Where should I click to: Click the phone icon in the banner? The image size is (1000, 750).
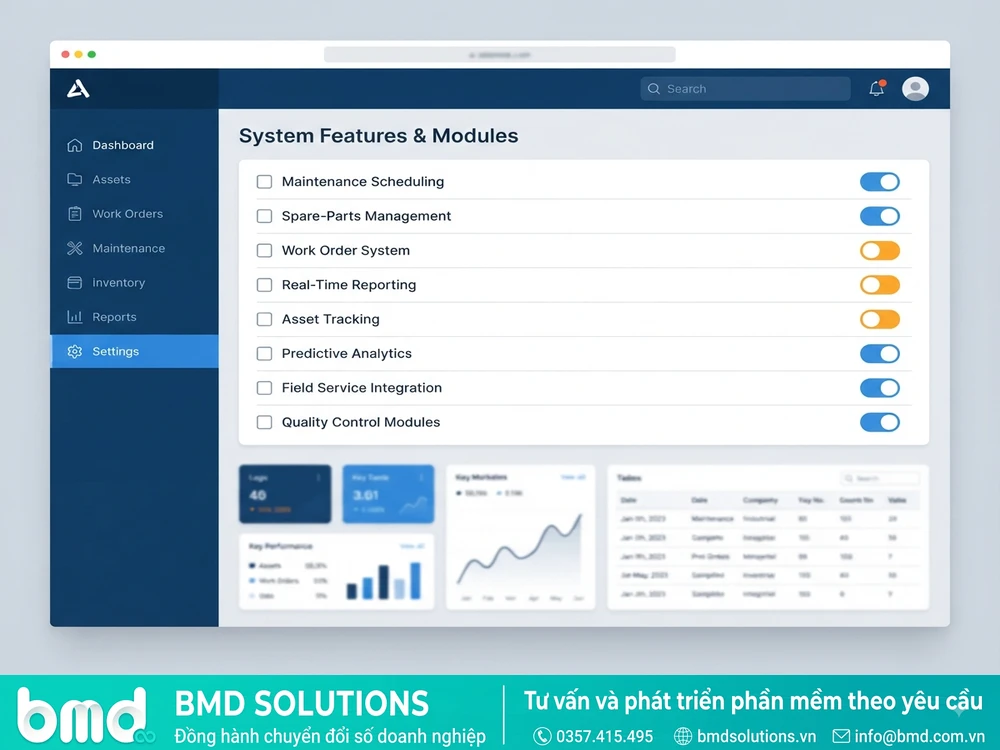point(542,737)
